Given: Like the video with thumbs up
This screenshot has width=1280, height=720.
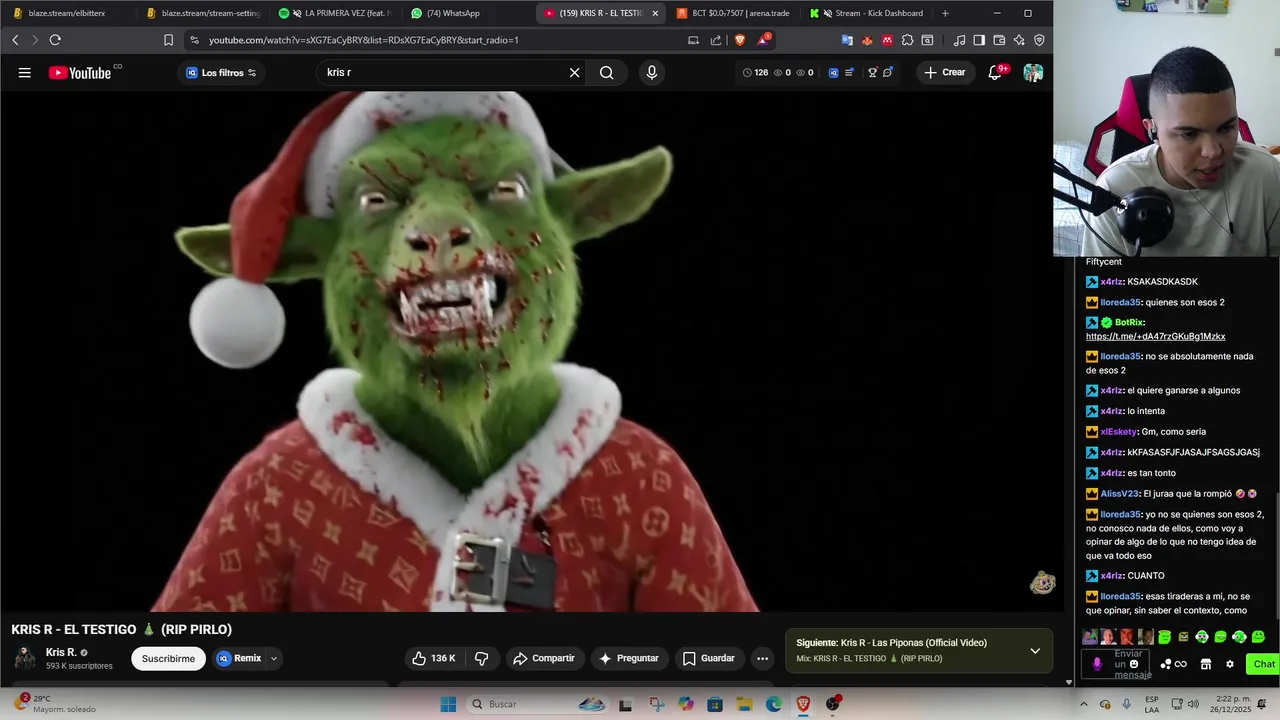Looking at the screenshot, I should coord(434,658).
